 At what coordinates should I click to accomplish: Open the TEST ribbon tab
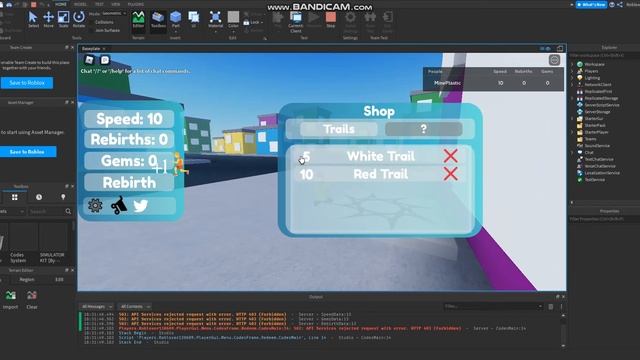pyautogui.click(x=99, y=4)
